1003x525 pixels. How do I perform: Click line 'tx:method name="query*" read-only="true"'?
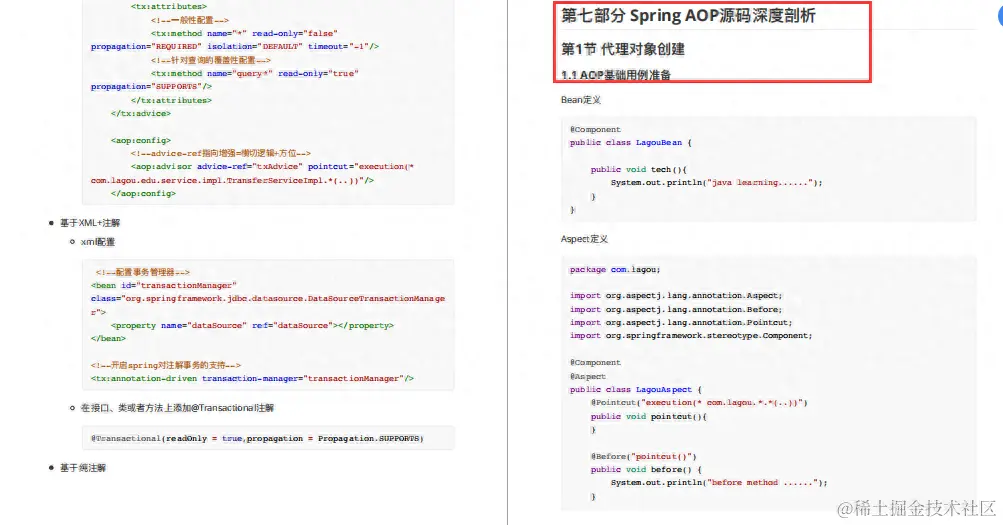[255, 74]
